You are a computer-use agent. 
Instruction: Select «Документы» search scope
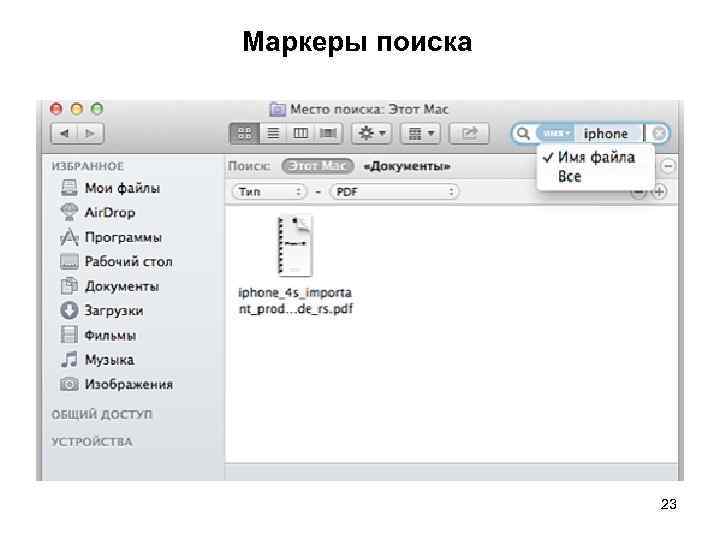[x=407, y=166]
